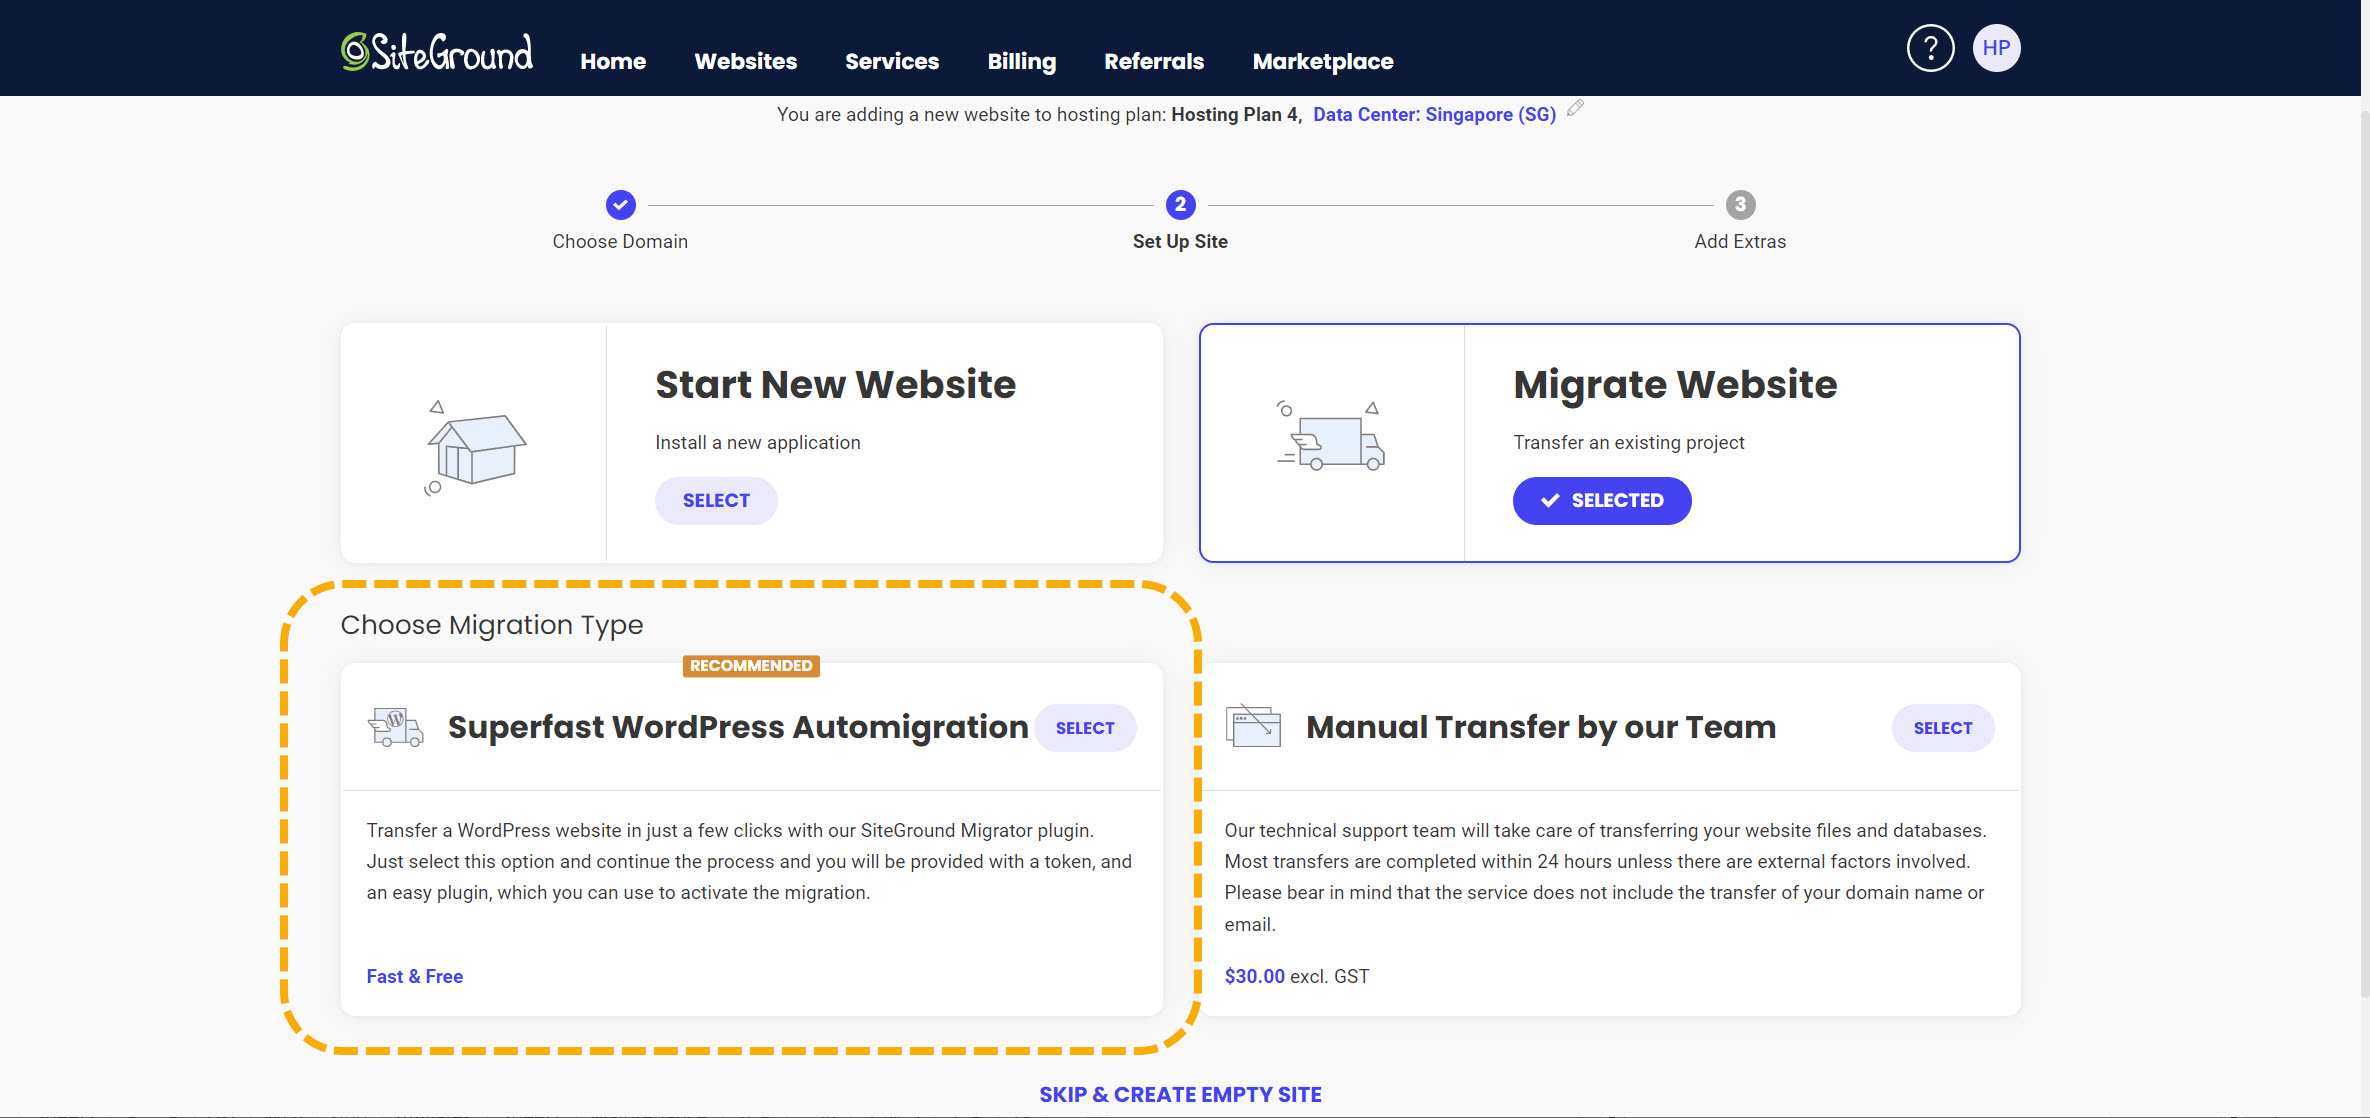Select the Start New Website option

click(x=716, y=500)
